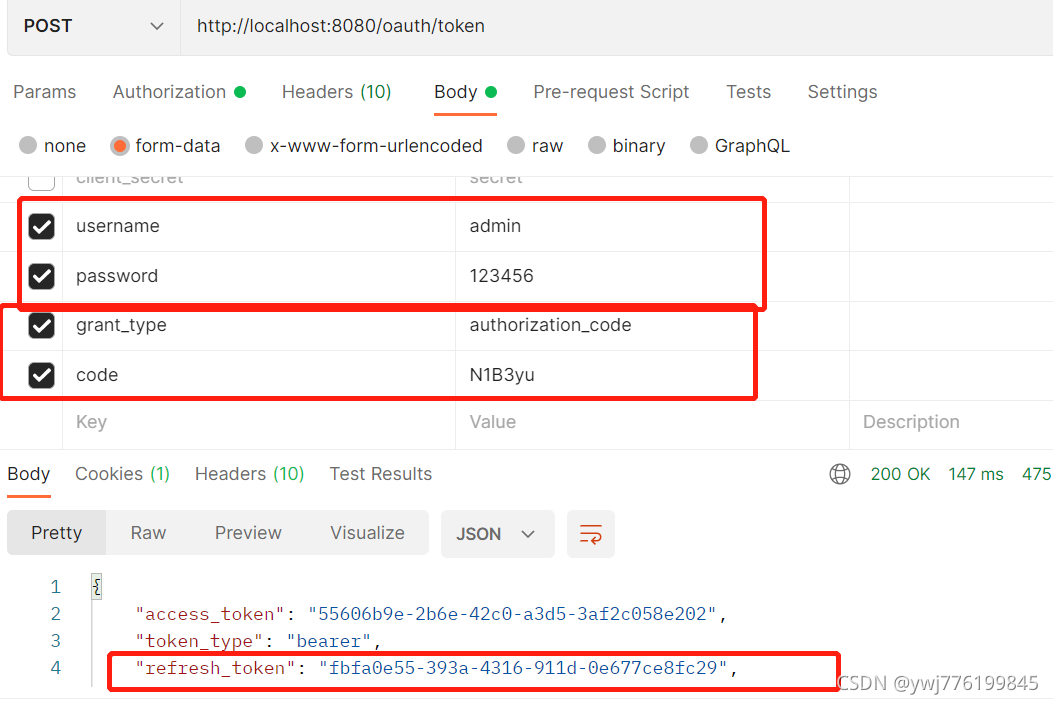Click the password key cell
Image resolution: width=1053 pixels, height=704 pixels.
click(x=259, y=276)
